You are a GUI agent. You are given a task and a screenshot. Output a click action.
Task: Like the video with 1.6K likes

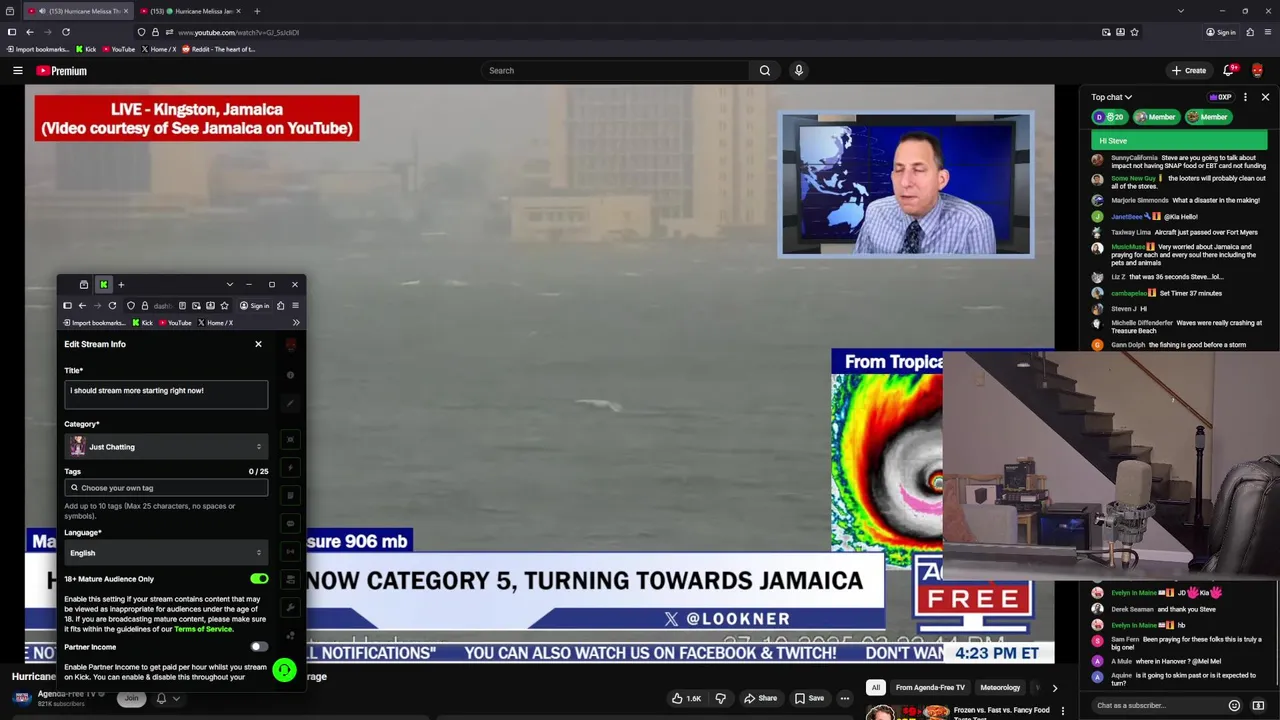pyautogui.click(x=687, y=698)
